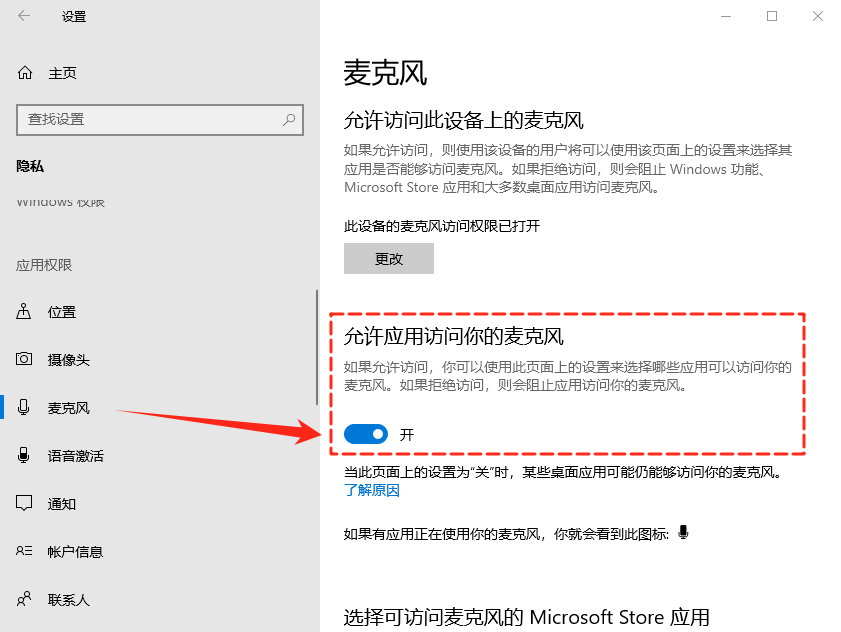This screenshot has height=632, width=841.
Task: Open 语音激活 via its microphone icon
Action: point(24,456)
